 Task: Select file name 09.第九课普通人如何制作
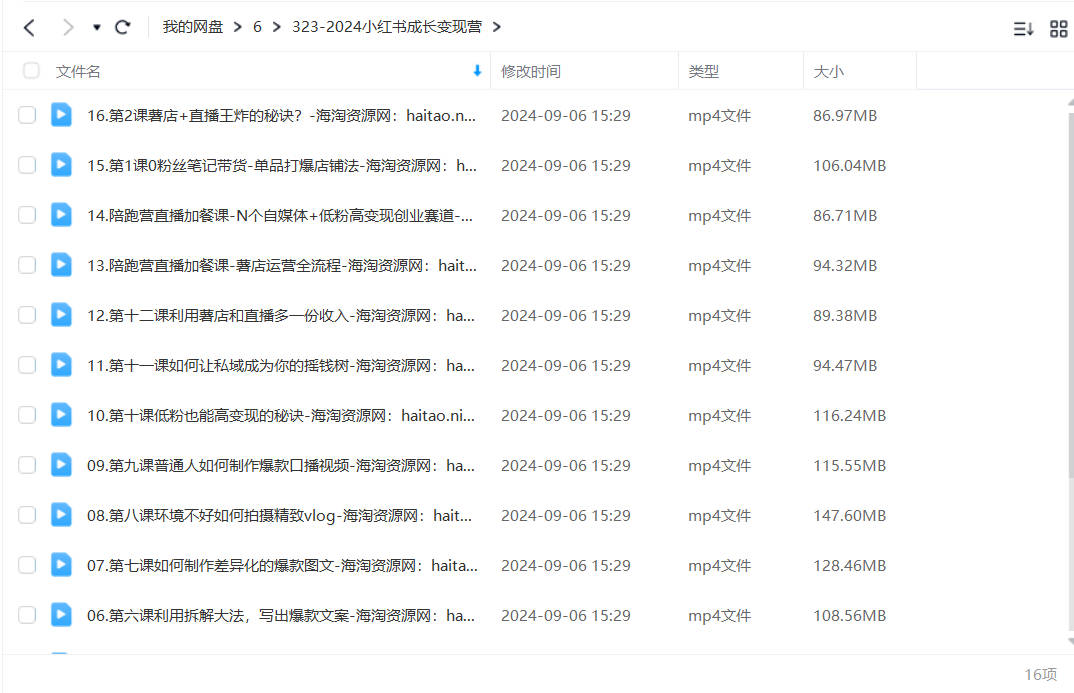point(281,466)
